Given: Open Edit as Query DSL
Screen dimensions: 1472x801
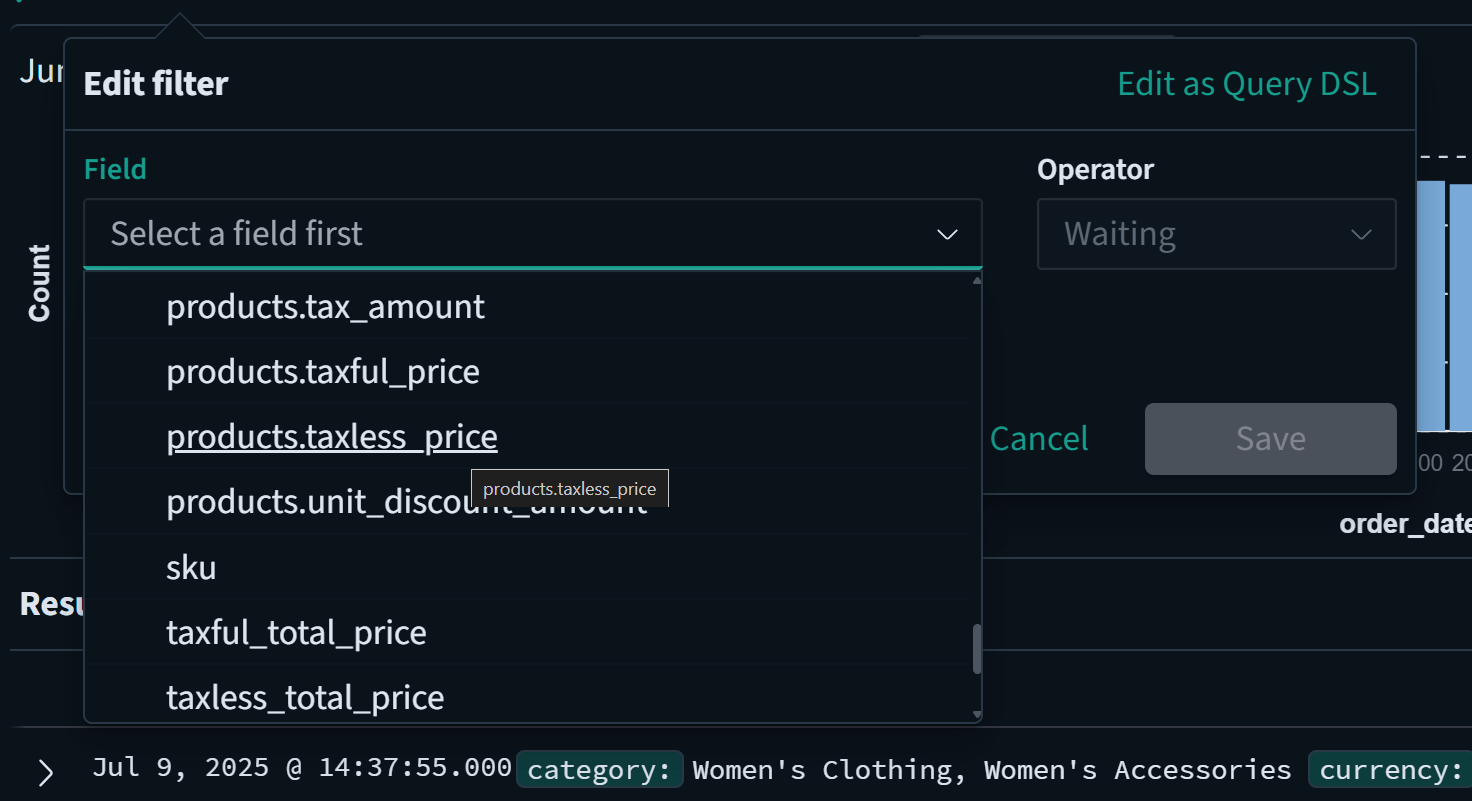Looking at the screenshot, I should (x=1246, y=83).
